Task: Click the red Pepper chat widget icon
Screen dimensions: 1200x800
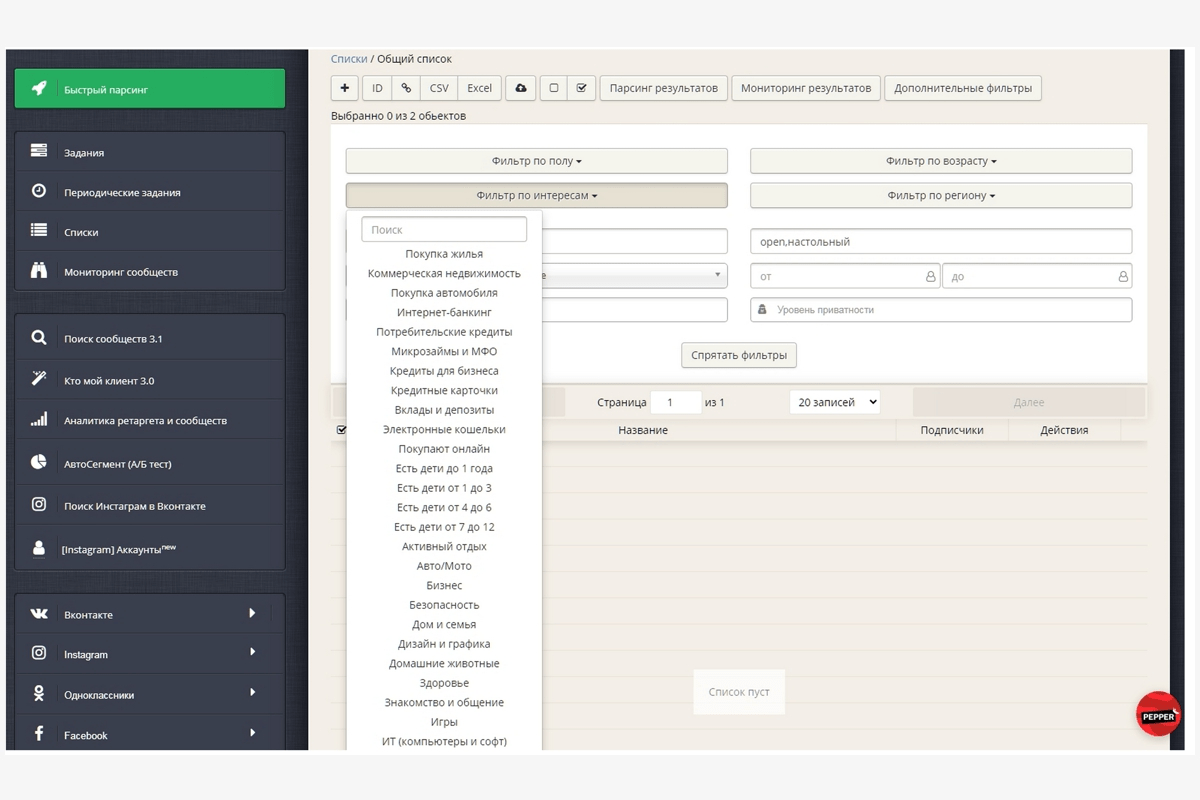Action: tap(1158, 715)
